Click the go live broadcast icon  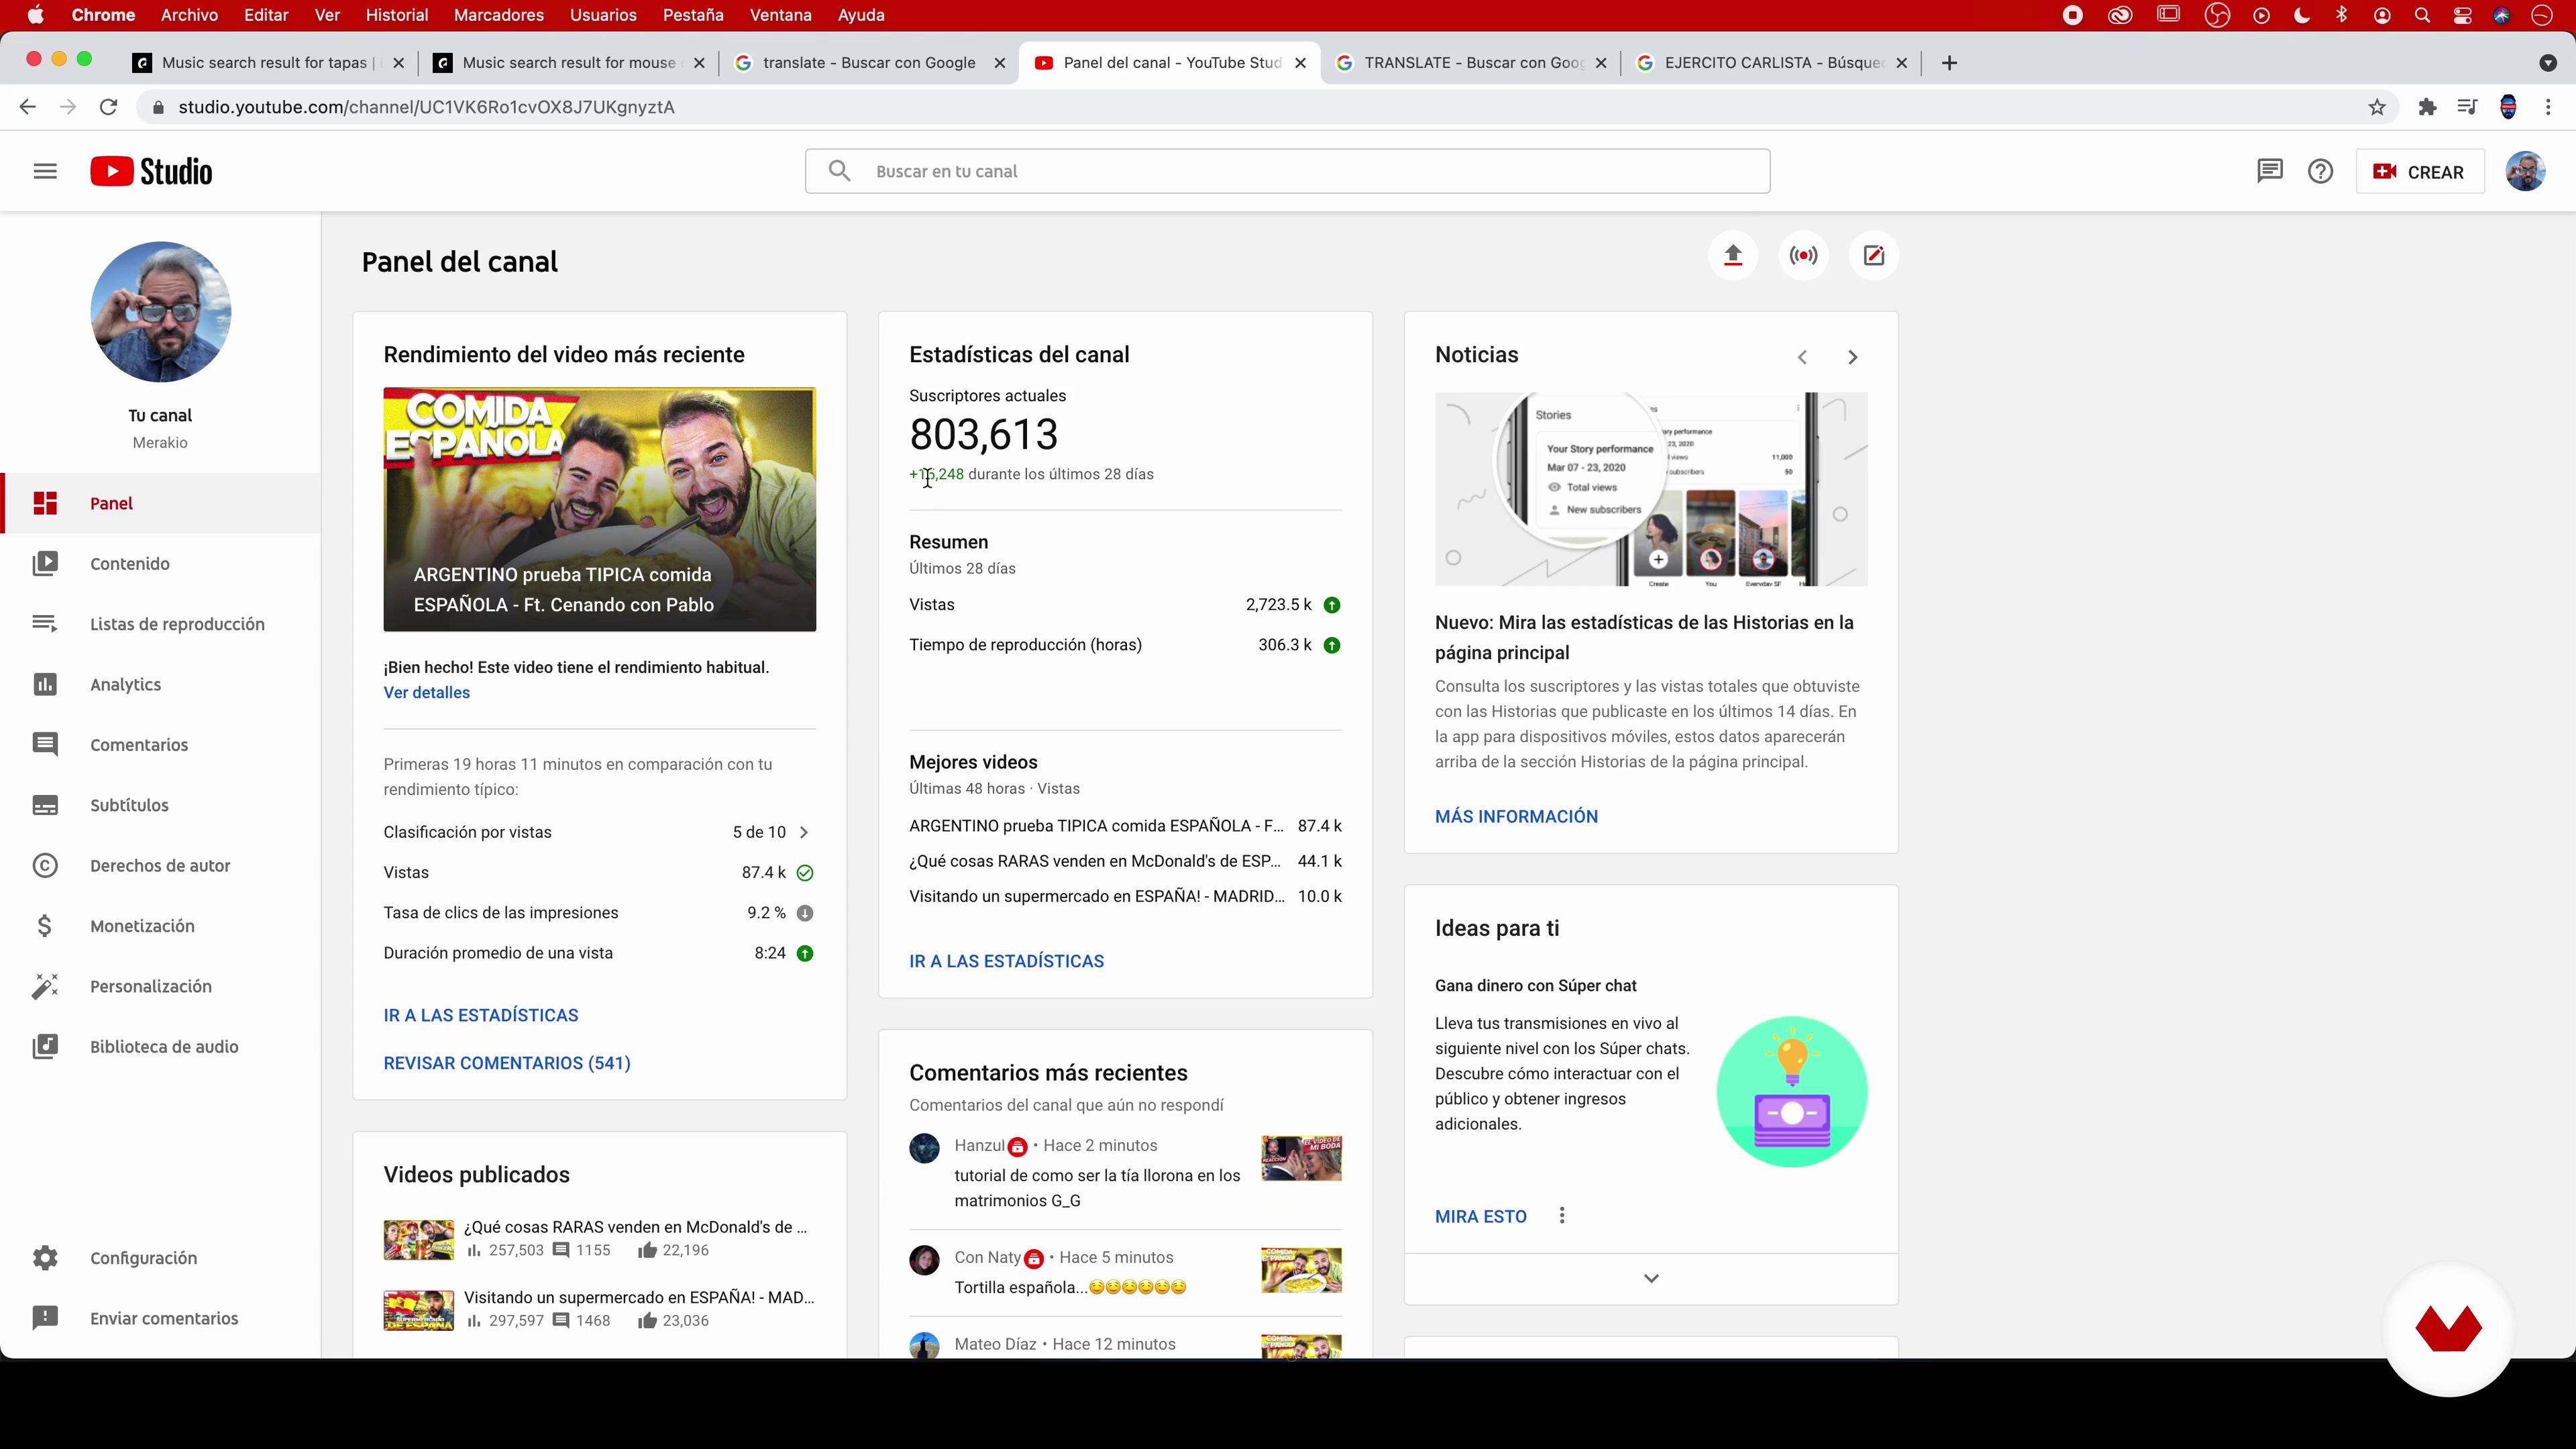pyautogui.click(x=1803, y=256)
